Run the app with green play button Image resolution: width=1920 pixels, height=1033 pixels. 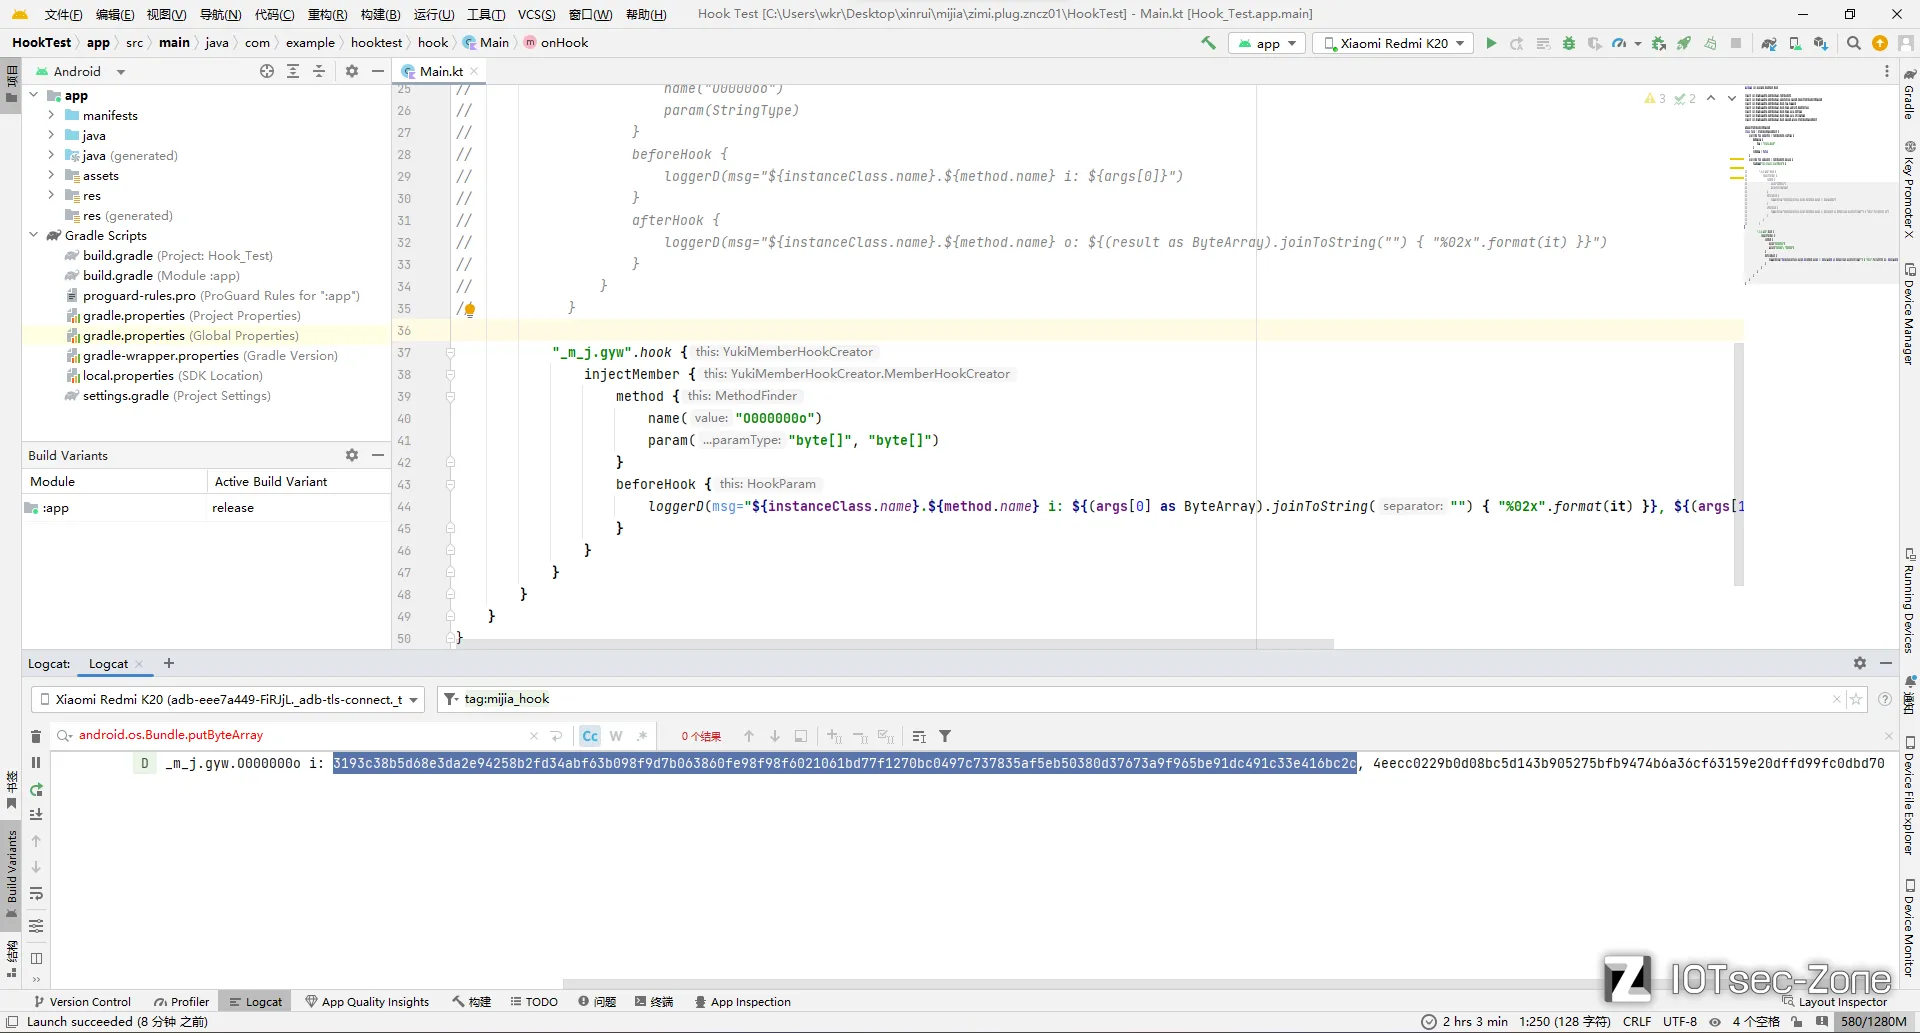pos(1491,43)
